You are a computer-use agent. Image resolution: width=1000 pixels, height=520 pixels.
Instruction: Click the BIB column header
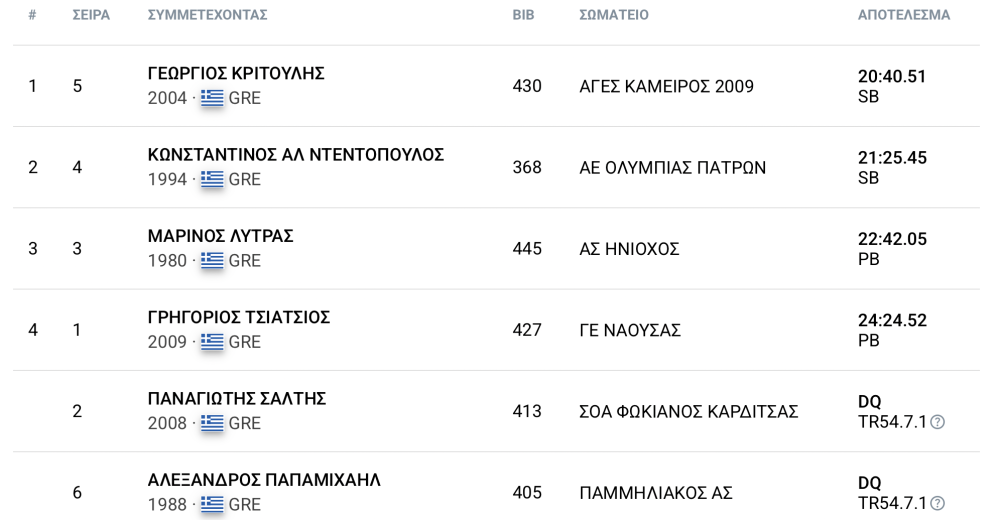tap(523, 15)
